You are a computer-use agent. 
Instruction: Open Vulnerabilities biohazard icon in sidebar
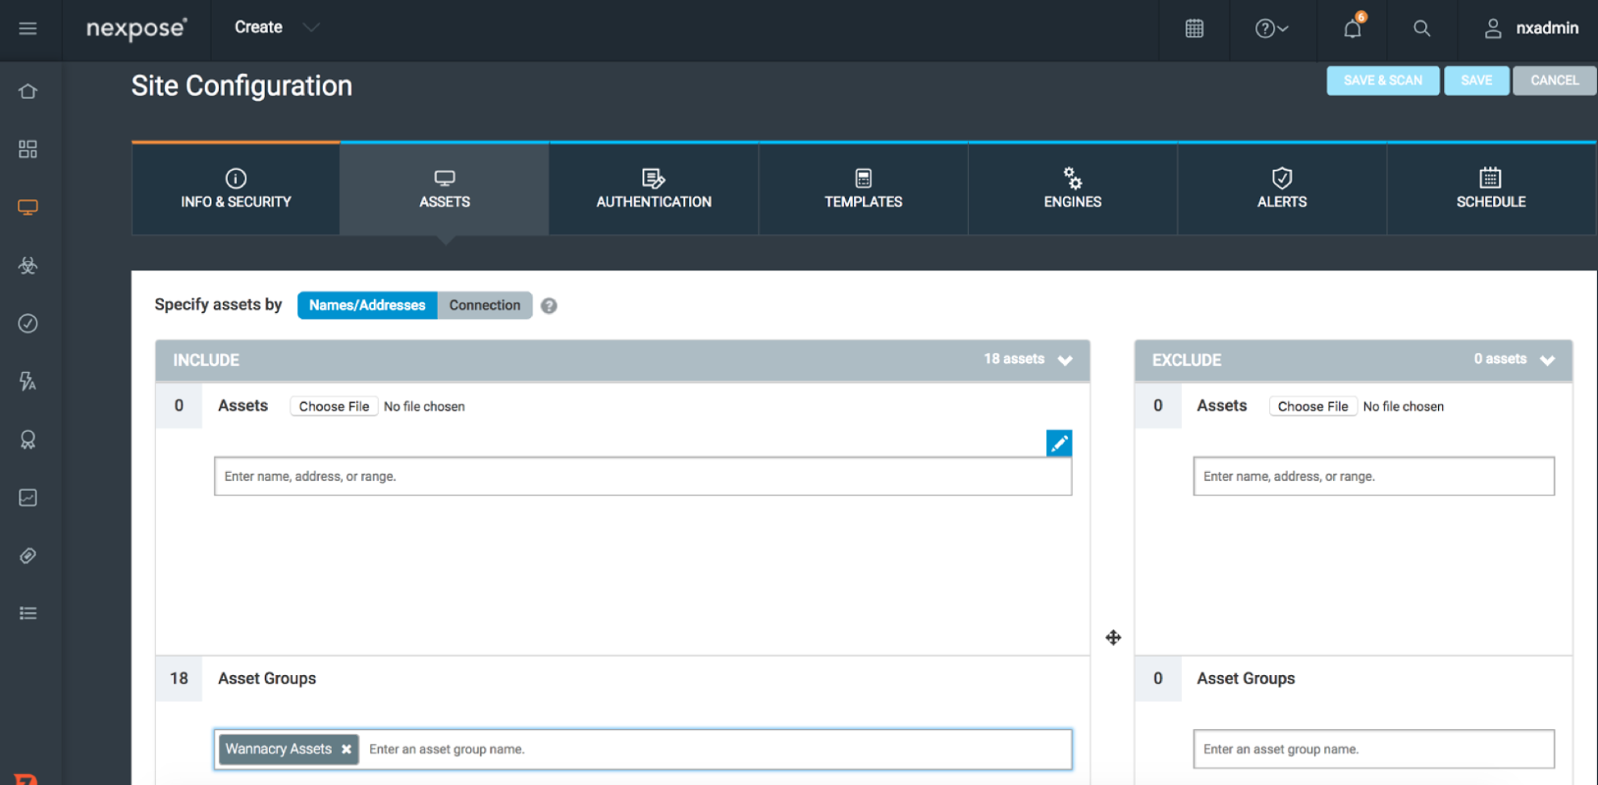(x=28, y=266)
